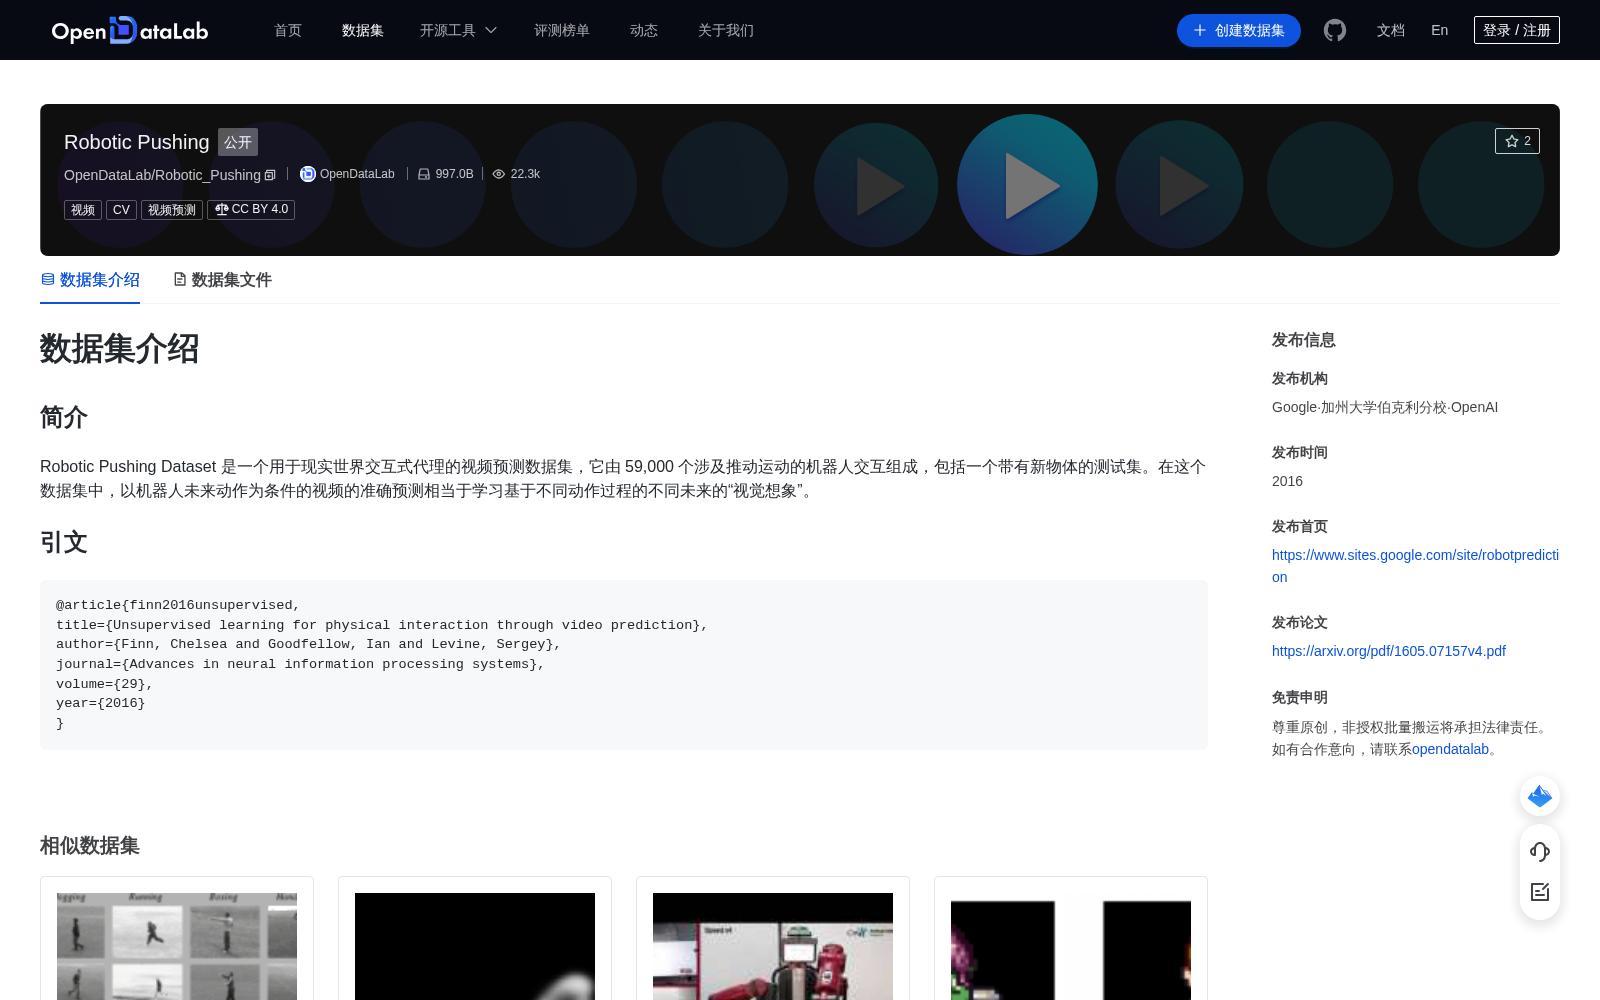
Task: Switch to the 数据集文件 tab
Action: (222, 280)
